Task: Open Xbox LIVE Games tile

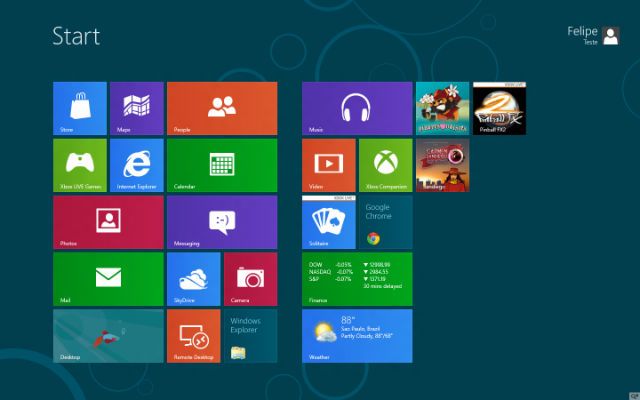Action: point(80,165)
